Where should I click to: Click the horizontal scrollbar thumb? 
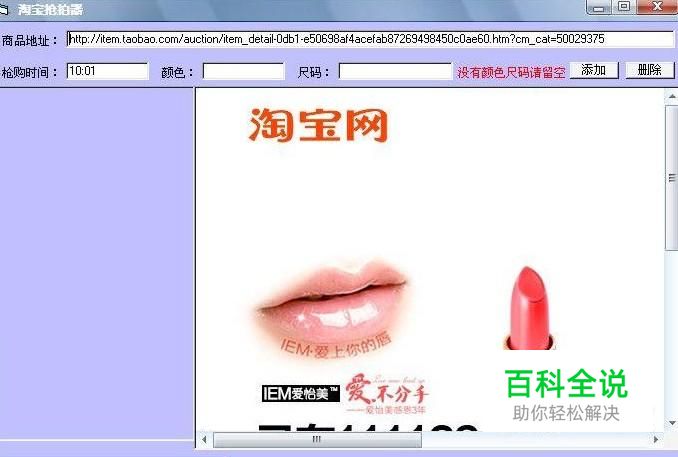317,439
